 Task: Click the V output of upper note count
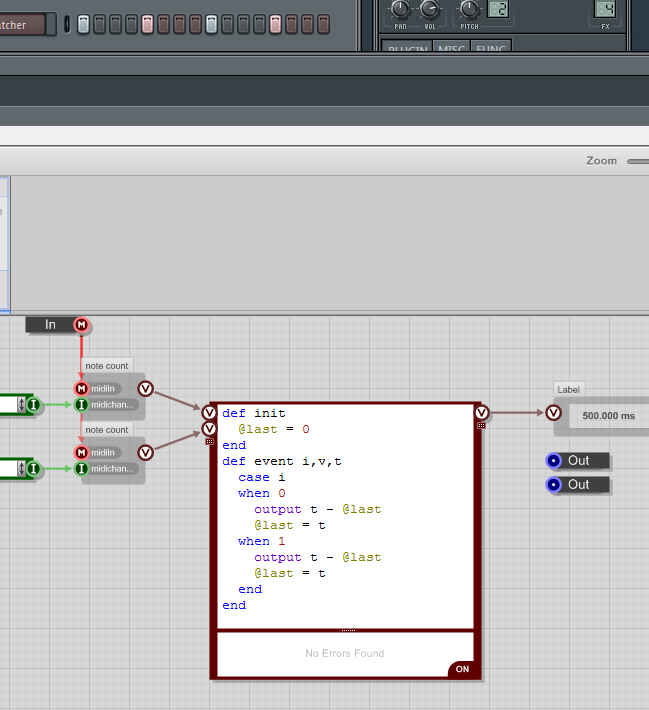(145, 388)
